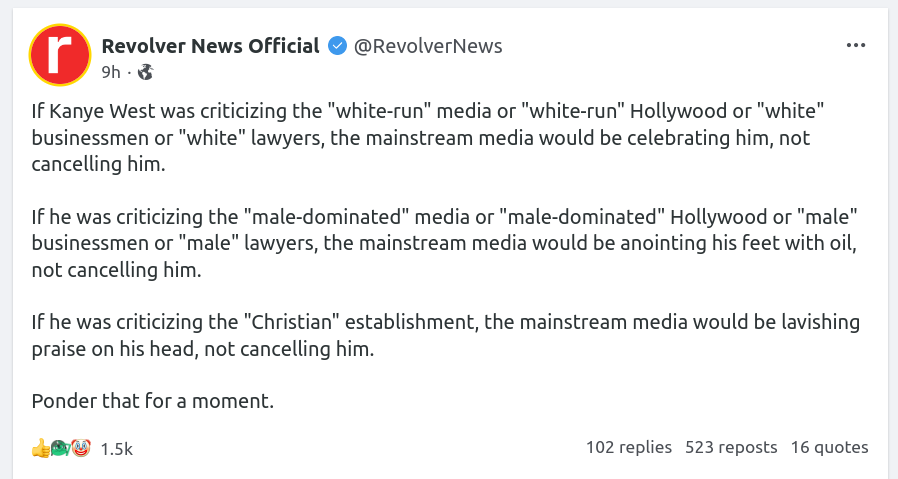Viewport: 898px width, 479px height.
Task: Click the green middle reaction emoji
Action: (59, 448)
